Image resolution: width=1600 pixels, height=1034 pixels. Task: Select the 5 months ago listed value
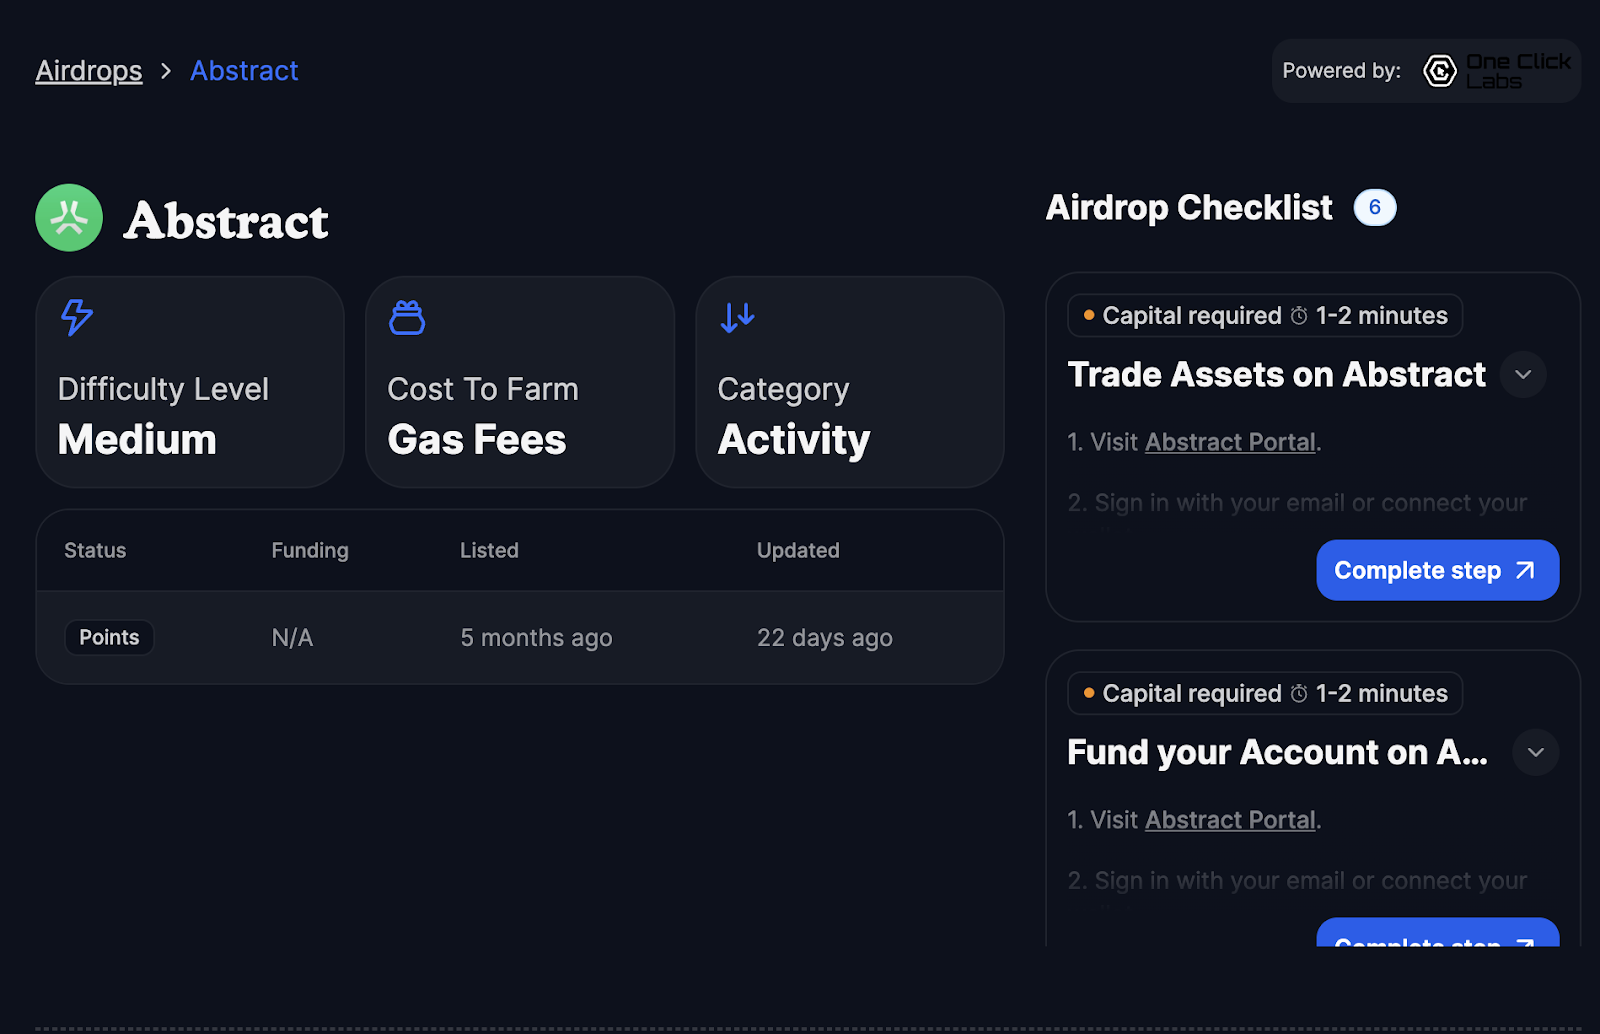point(536,638)
